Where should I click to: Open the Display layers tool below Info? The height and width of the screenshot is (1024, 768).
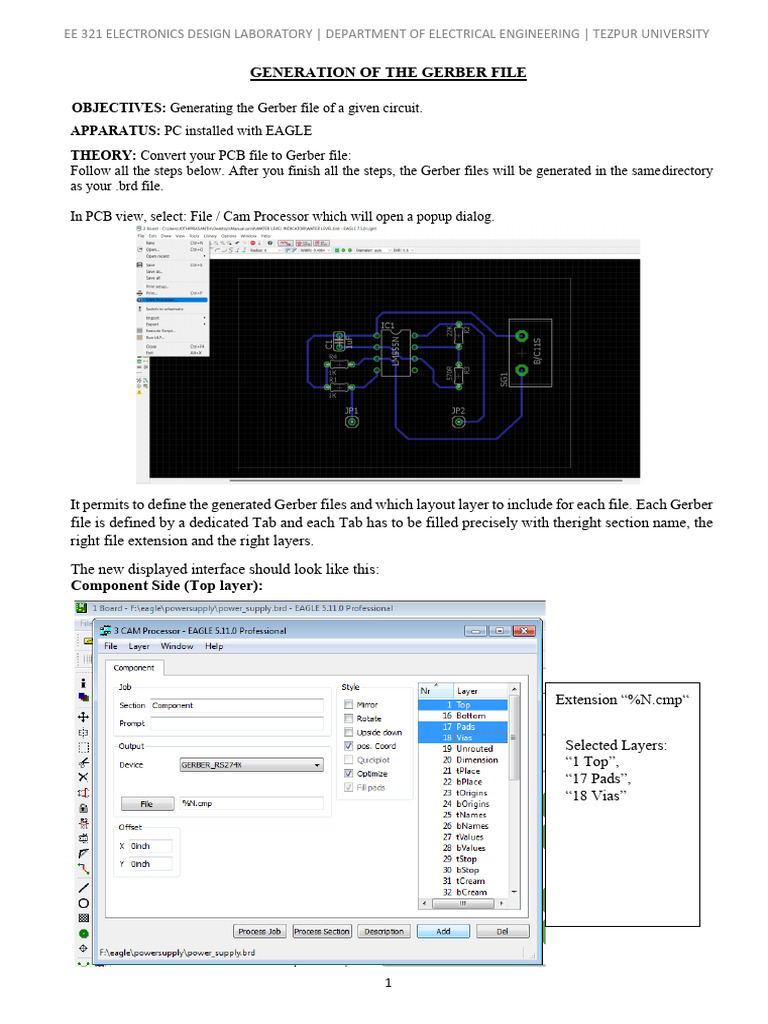83,697
